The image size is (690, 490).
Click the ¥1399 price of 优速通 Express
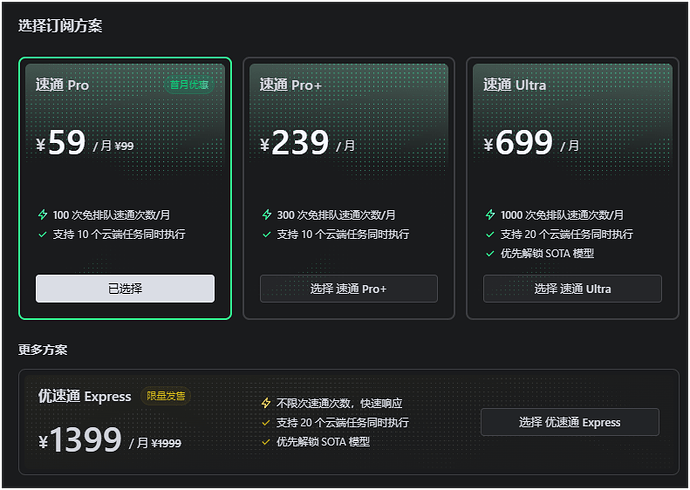point(80,439)
